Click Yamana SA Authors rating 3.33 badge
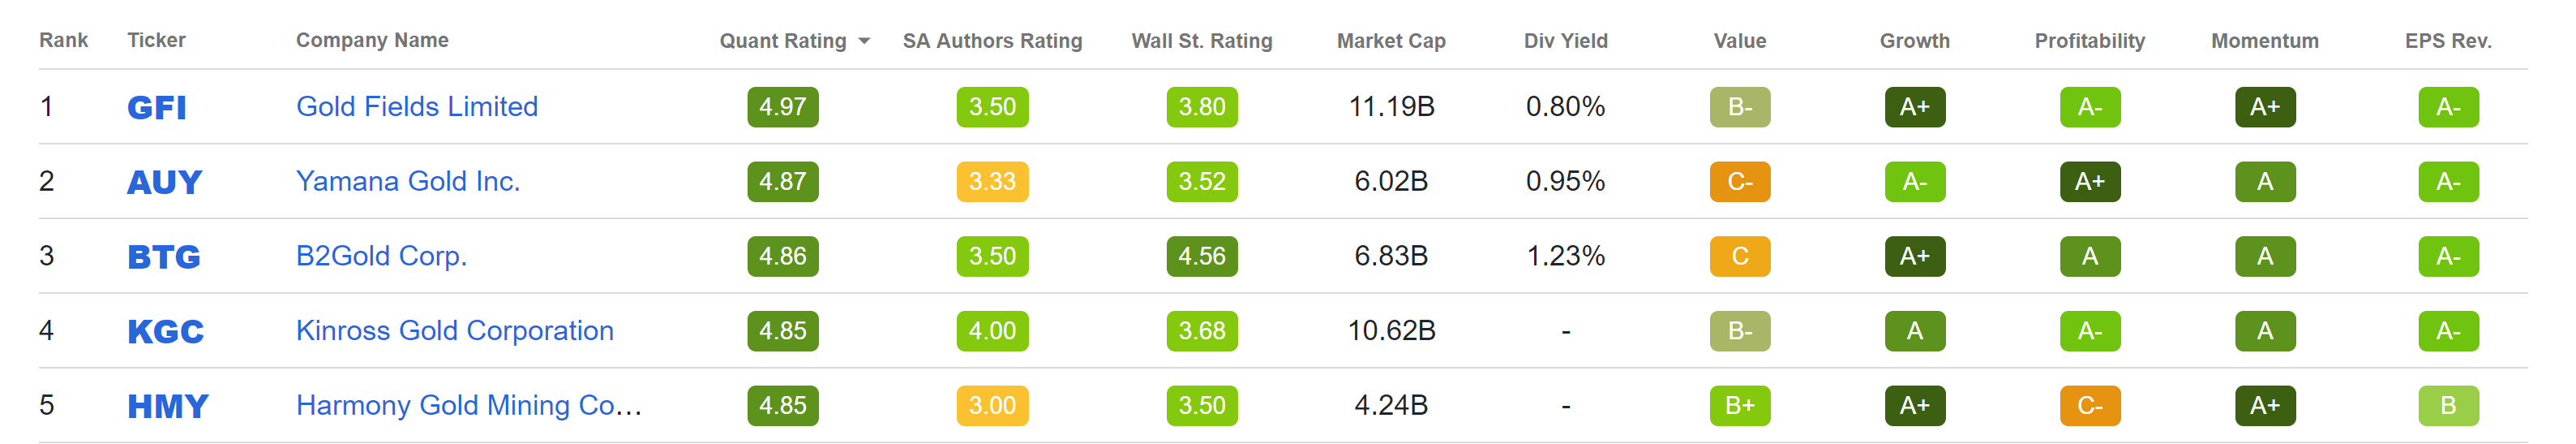The width and height of the screenshot is (2576, 444). tap(992, 182)
